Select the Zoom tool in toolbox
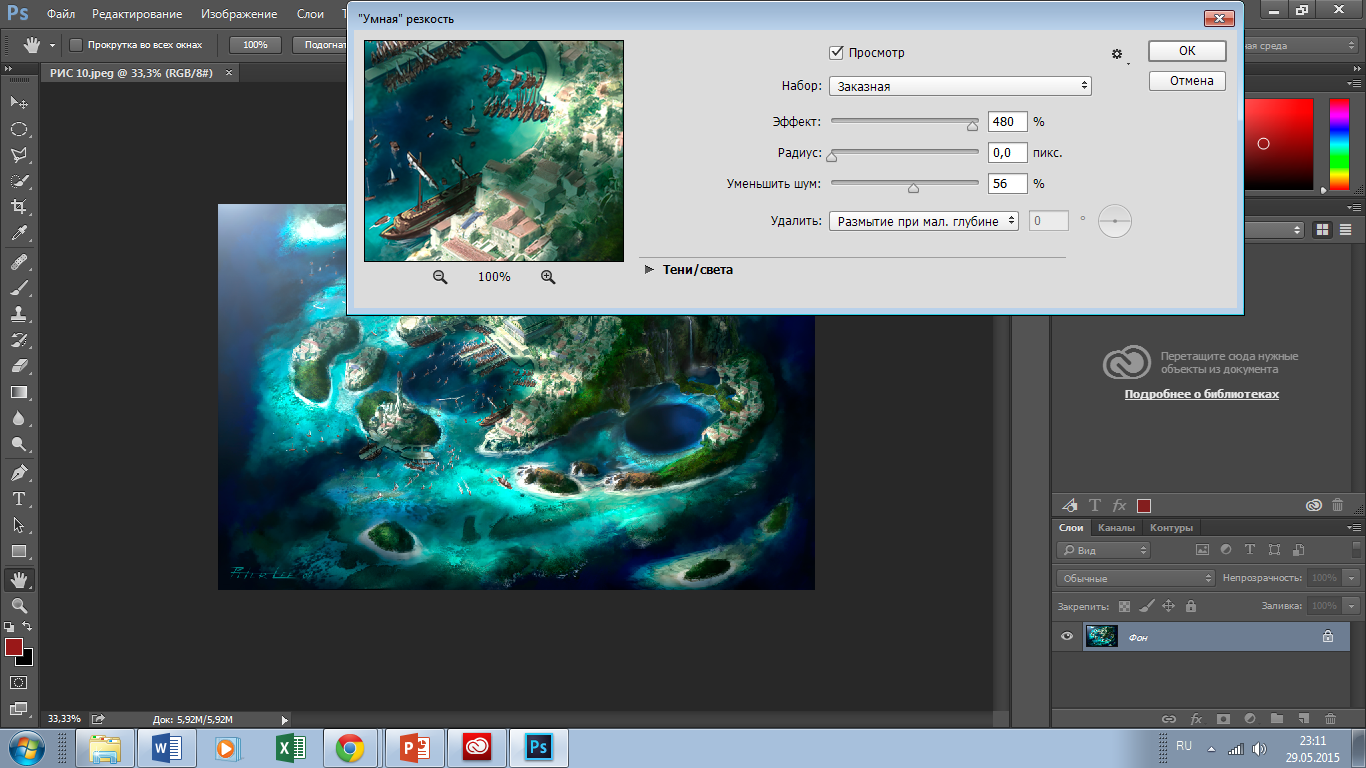 (x=19, y=605)
